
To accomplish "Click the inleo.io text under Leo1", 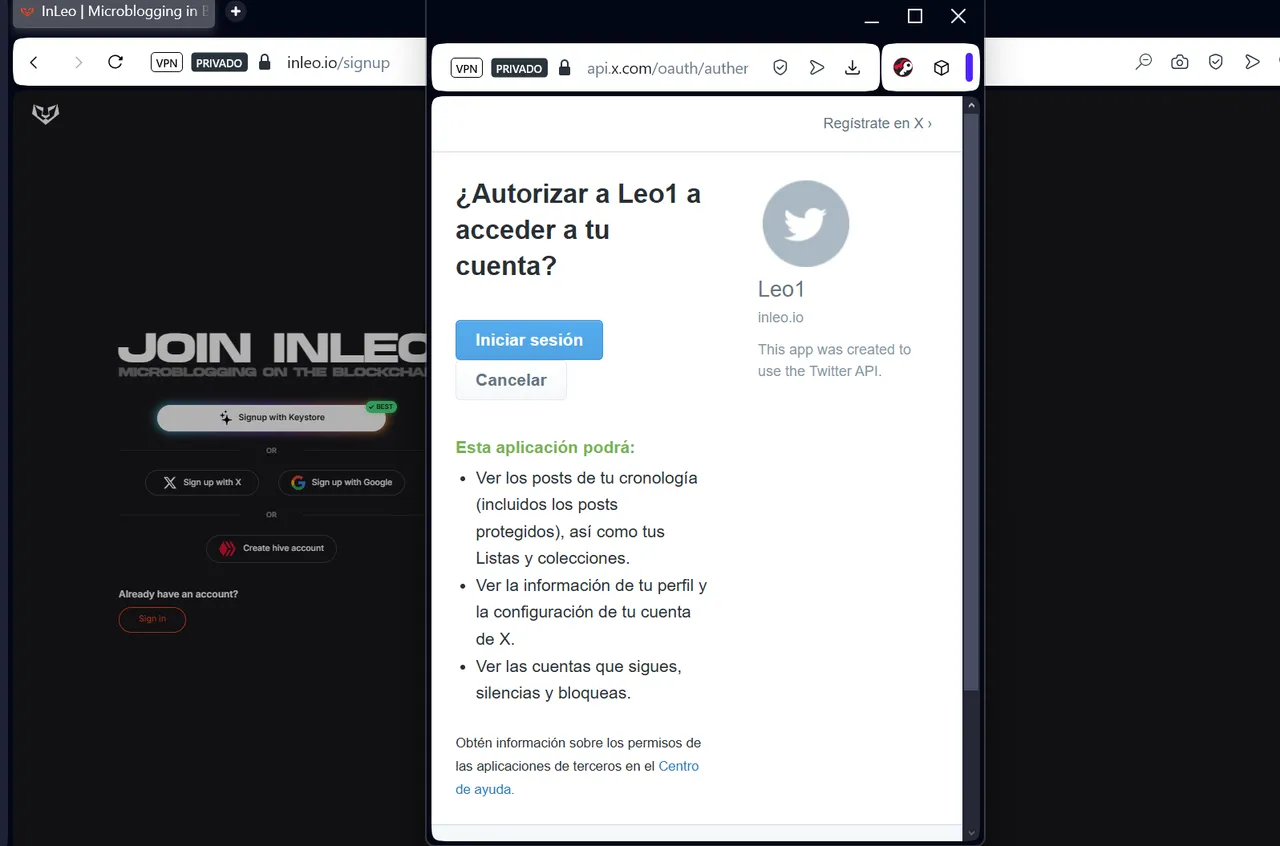I will [780, 317].
